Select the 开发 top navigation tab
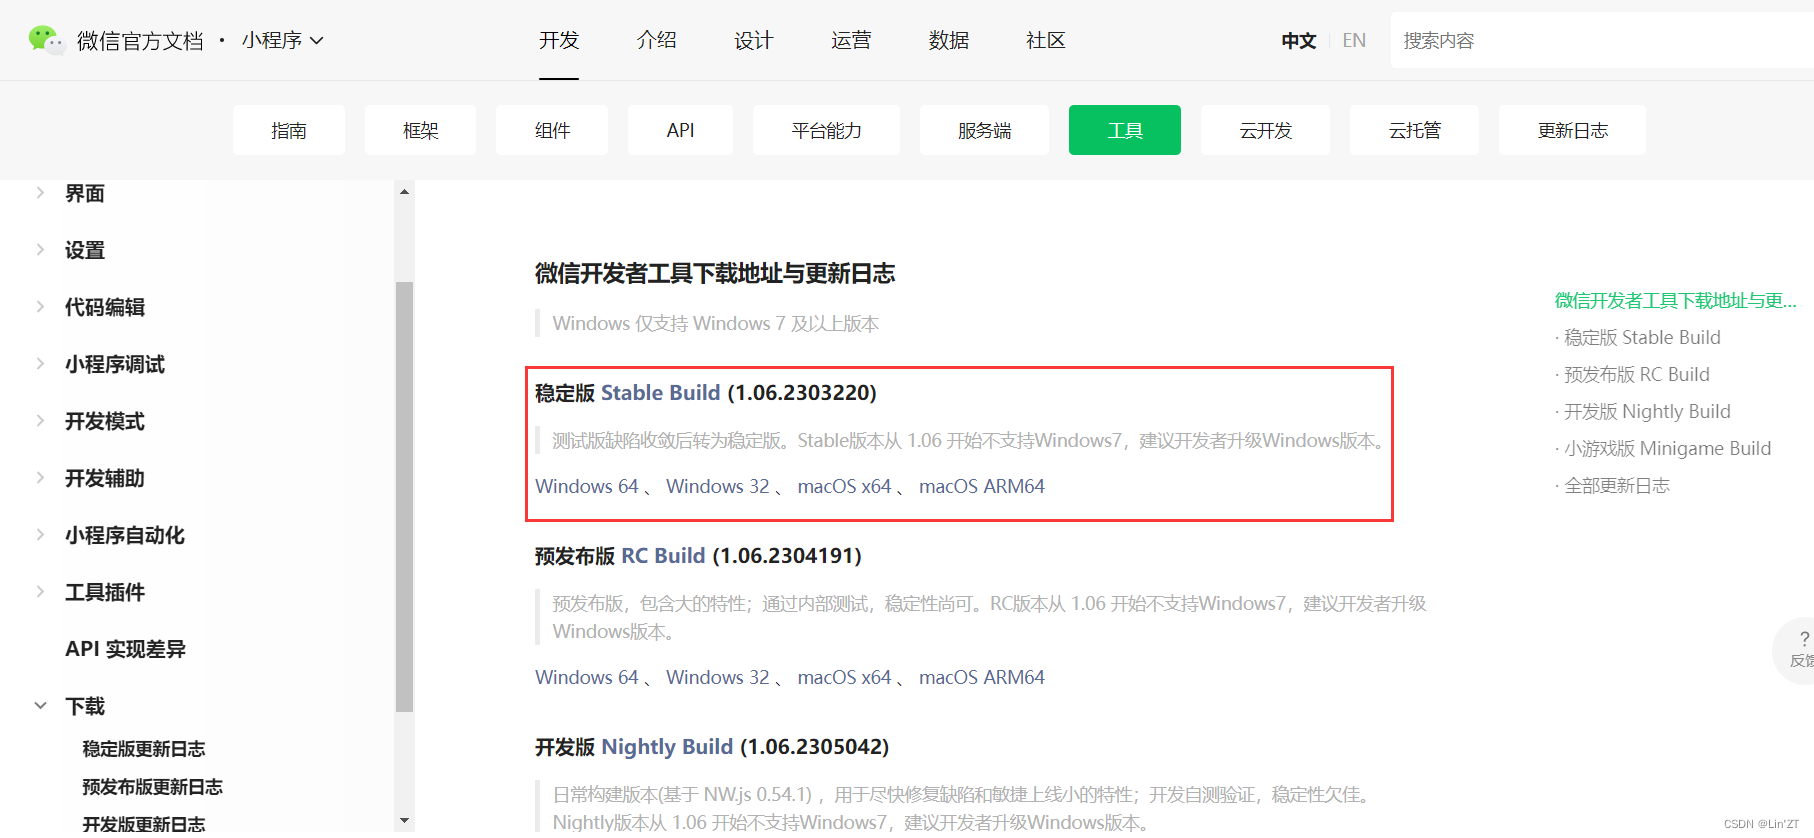The height and width of the screenshot is (838, 1814). pyautogui.click(x=559, y=40)
